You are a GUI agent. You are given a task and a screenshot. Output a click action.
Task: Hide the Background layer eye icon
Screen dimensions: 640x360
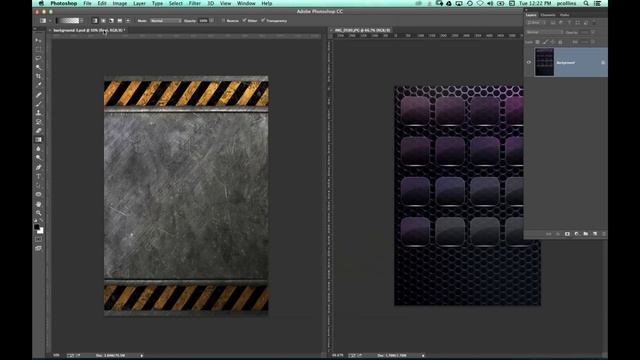(x=529, y=62)
